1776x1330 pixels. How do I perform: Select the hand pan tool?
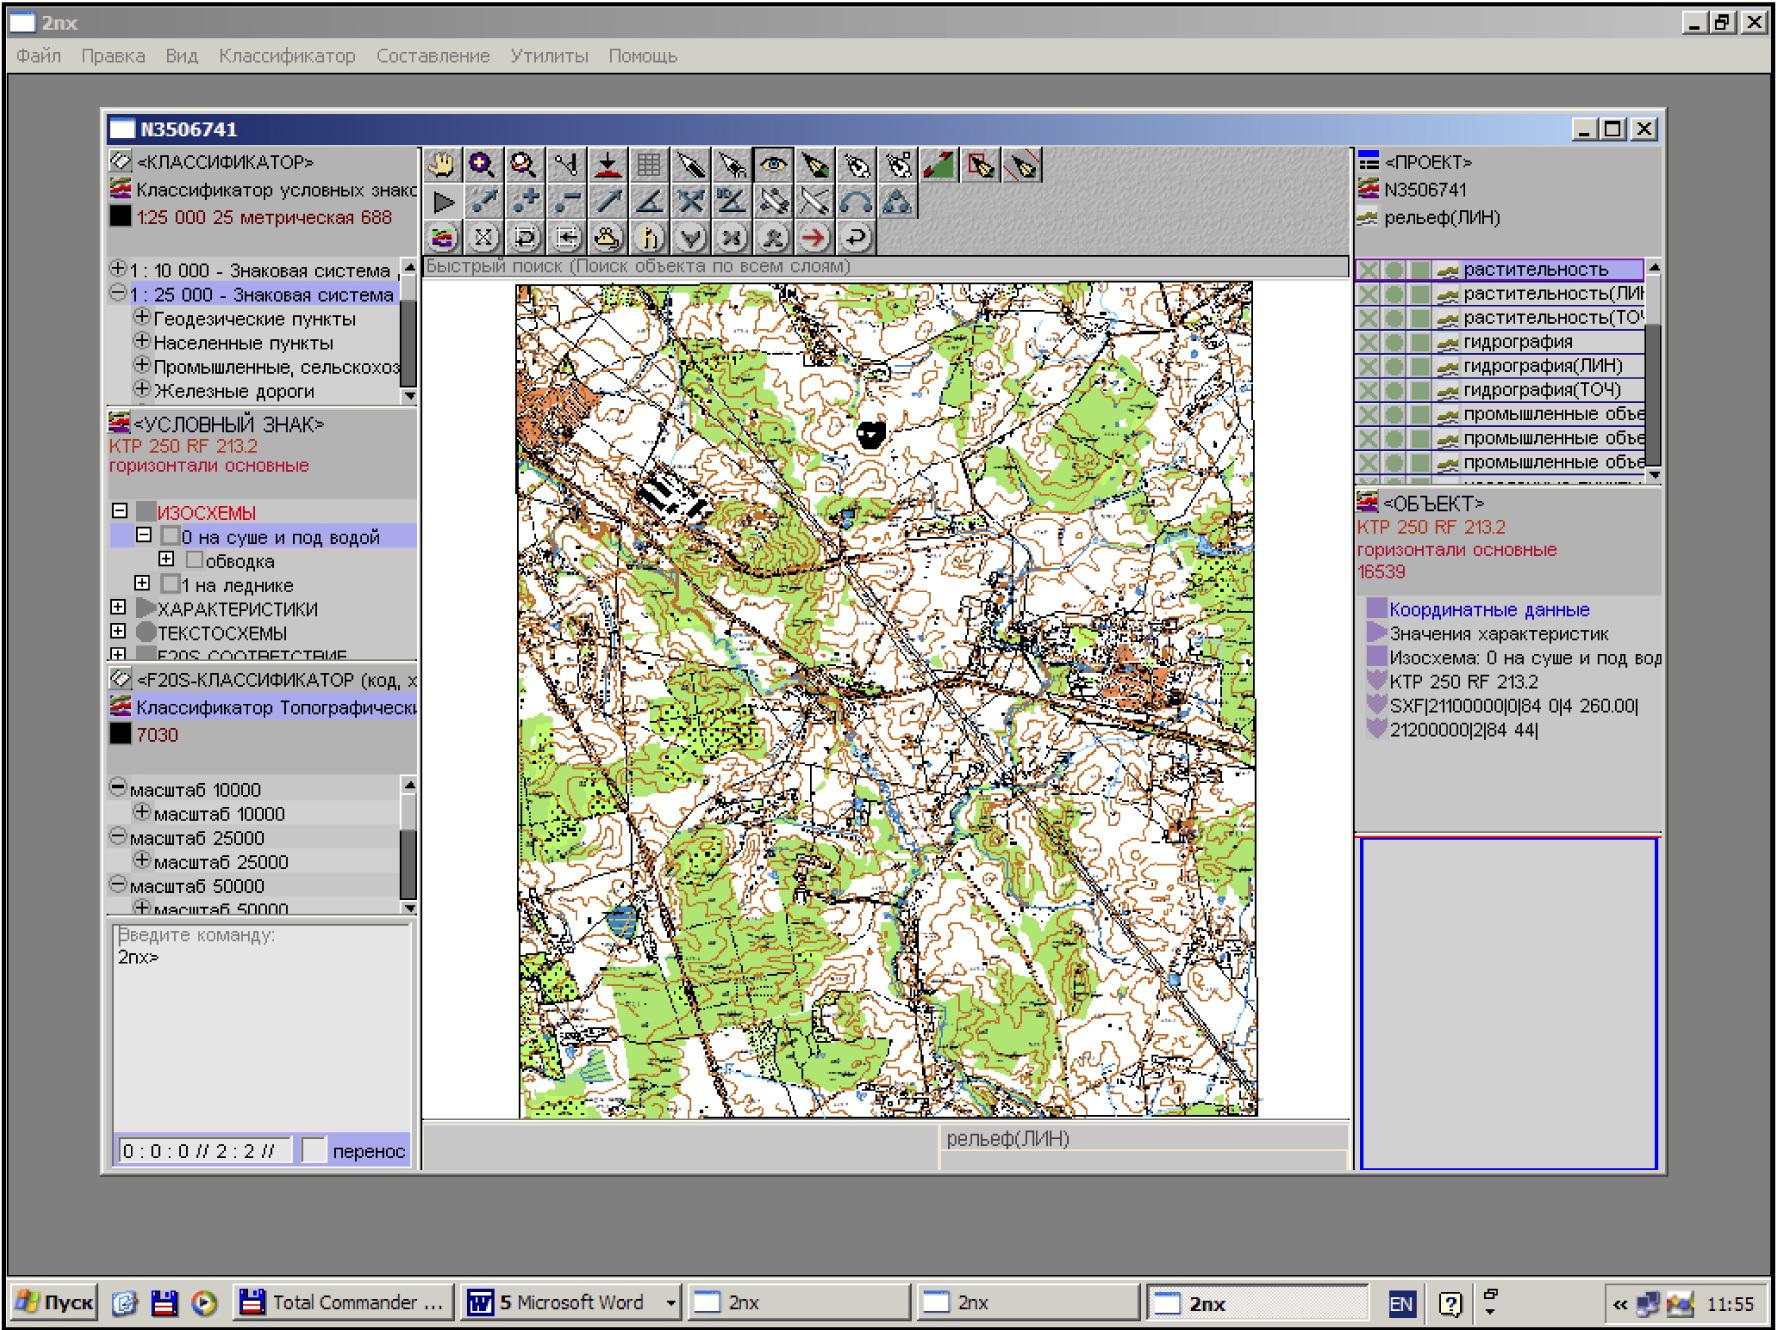441,165
